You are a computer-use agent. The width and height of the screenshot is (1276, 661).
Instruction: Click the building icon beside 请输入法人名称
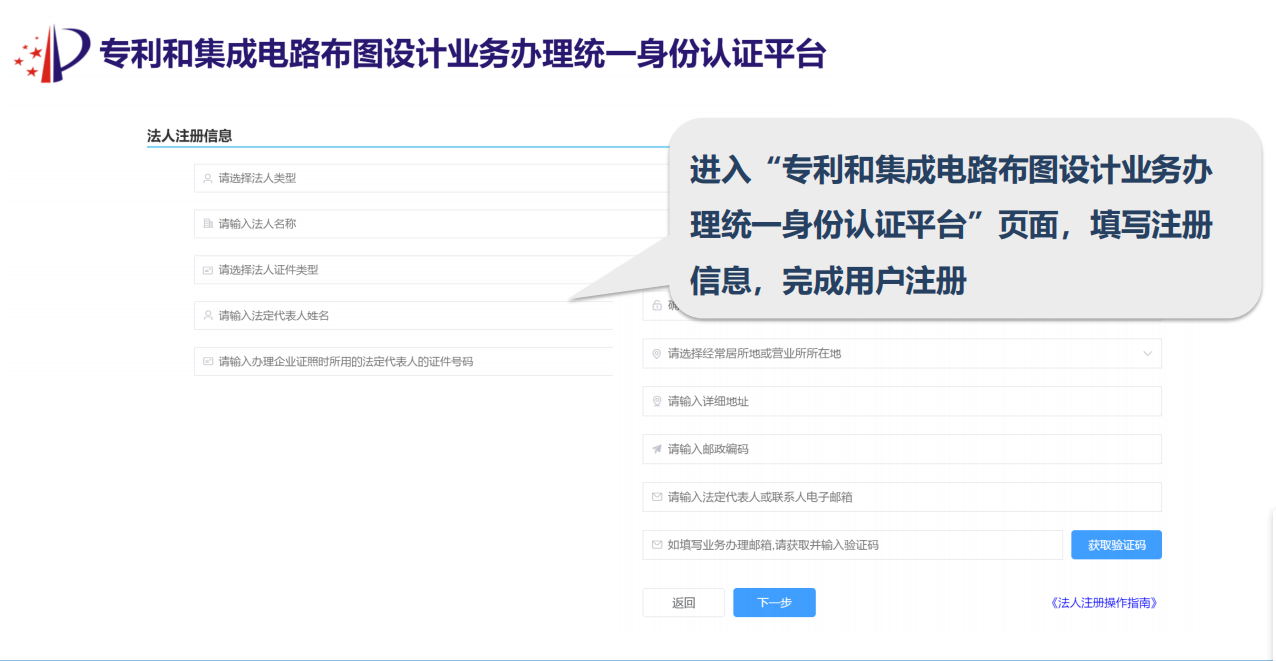pyautogui.click(x=208, y=224)
